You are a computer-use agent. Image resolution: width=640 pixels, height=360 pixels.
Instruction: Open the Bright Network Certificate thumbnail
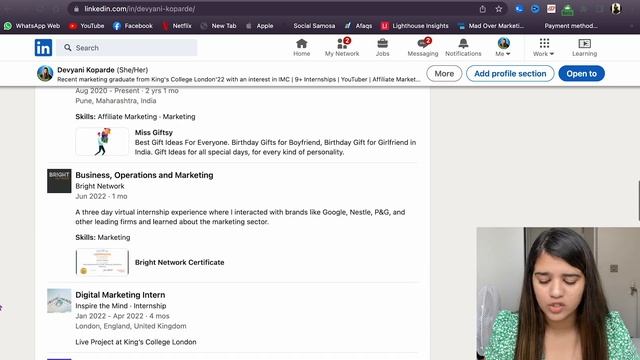[x=102, y=262]
